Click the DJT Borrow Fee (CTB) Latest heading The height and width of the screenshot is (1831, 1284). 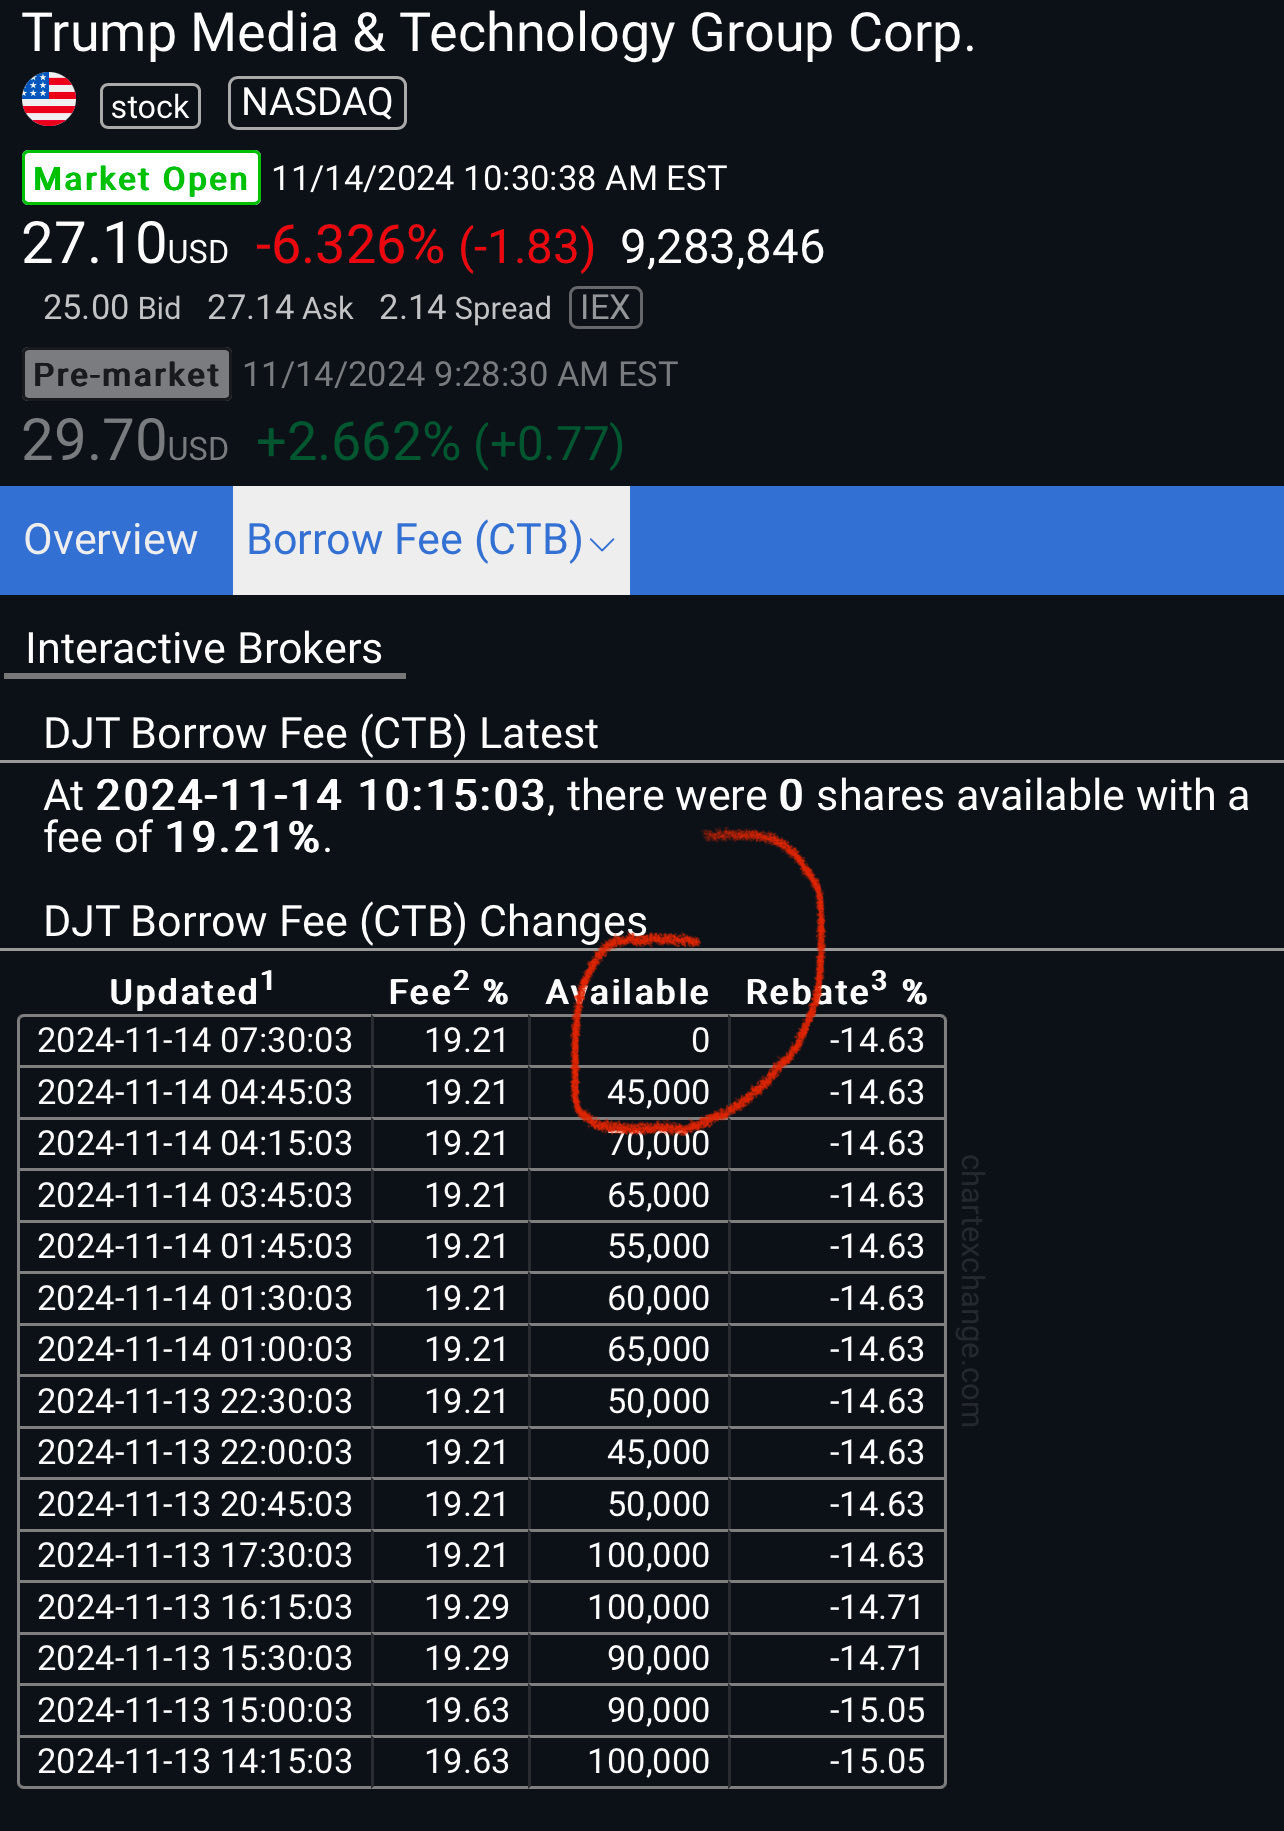tap(321, 734)
